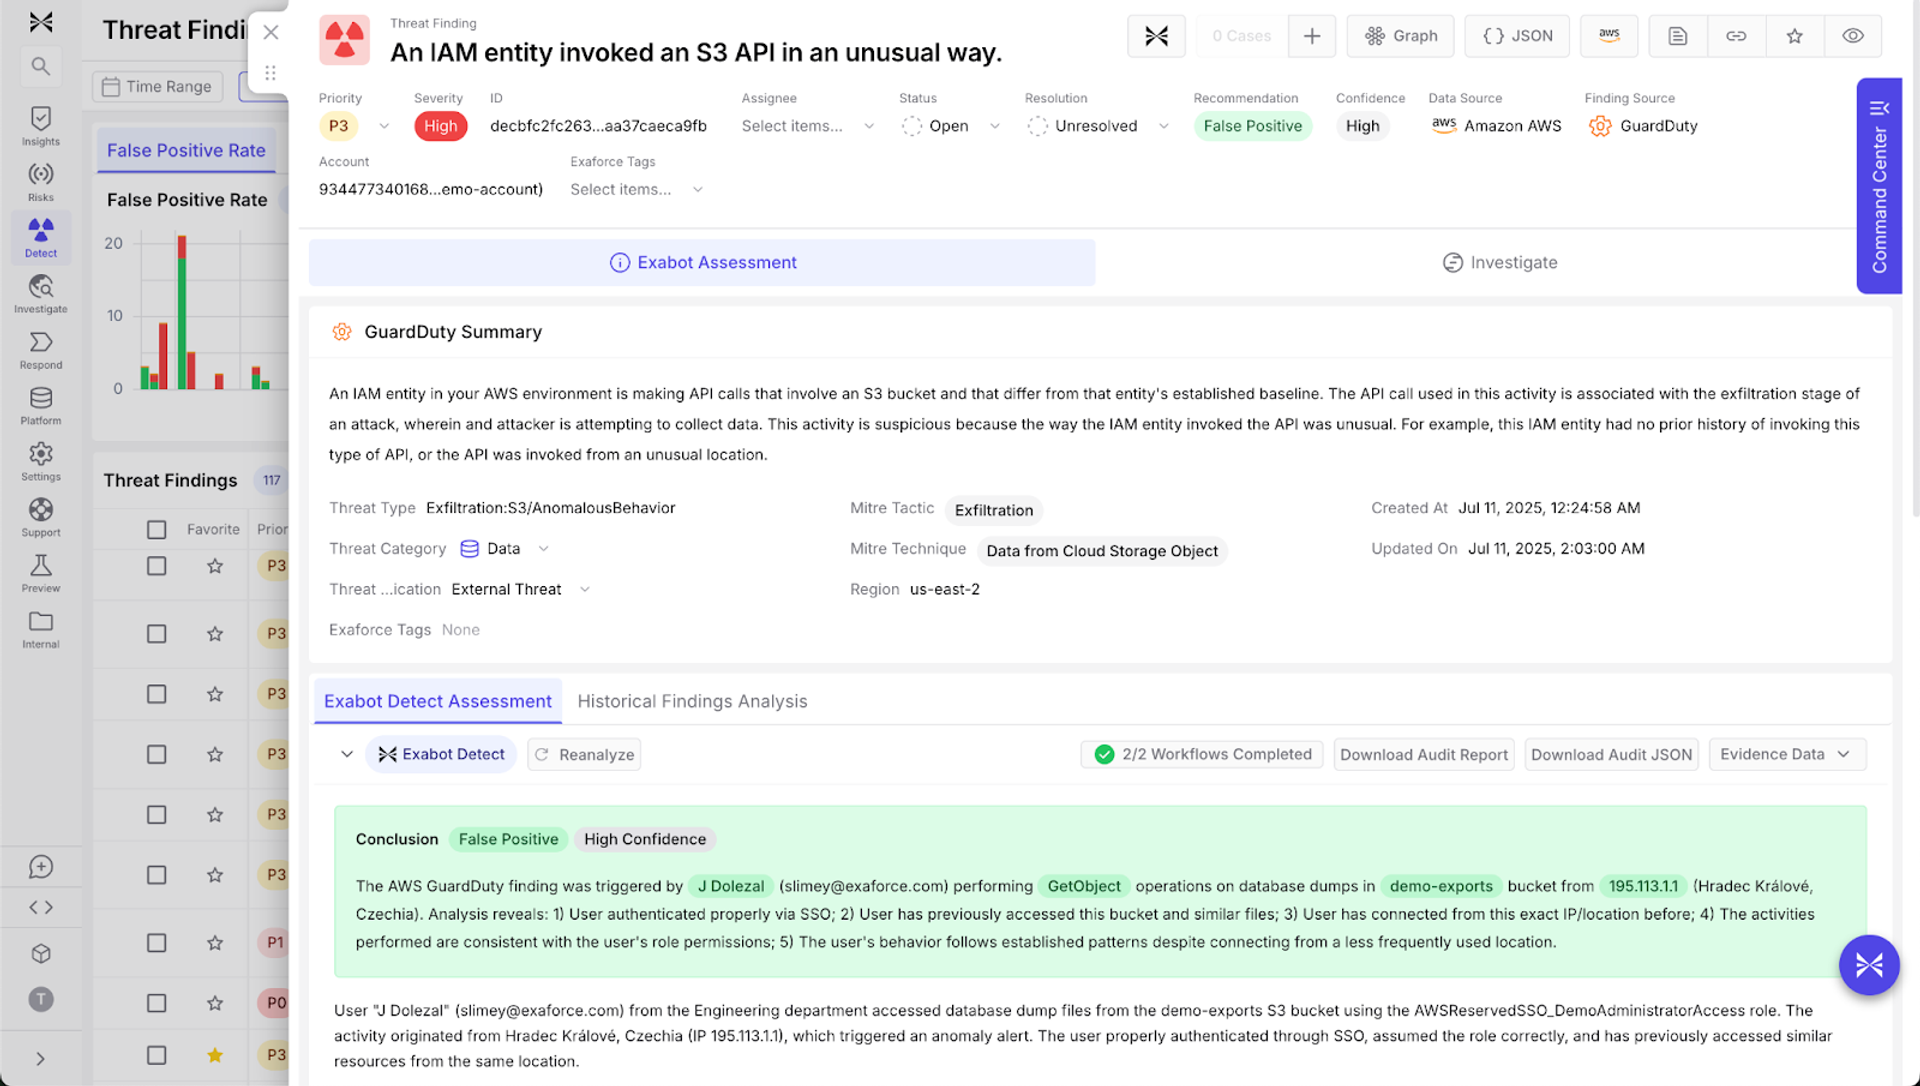Click the Exabot Detect chip button
The width and height of the screenshot is (1920, 1086).
click(x=441, y=754)
